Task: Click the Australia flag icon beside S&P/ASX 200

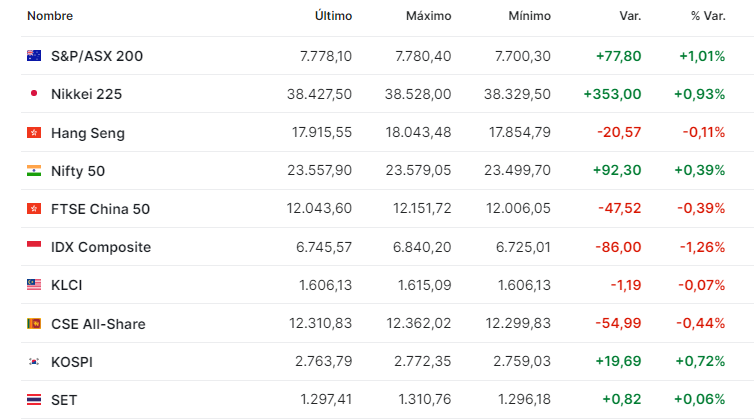Action: [34, 56]
